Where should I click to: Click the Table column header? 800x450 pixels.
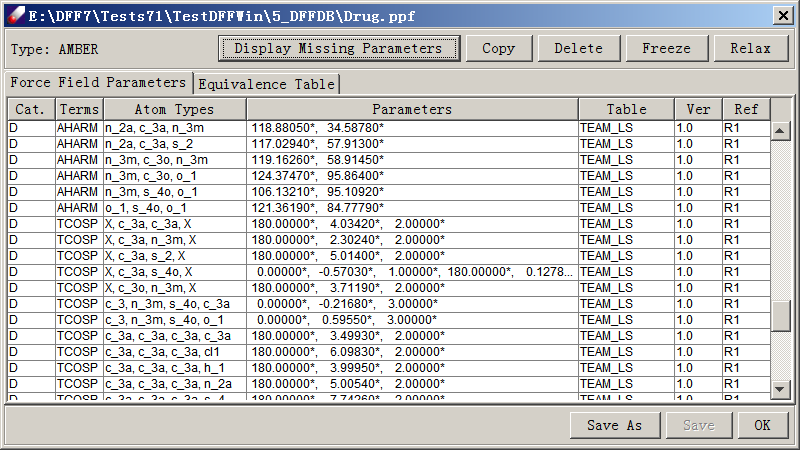[627, 110]
